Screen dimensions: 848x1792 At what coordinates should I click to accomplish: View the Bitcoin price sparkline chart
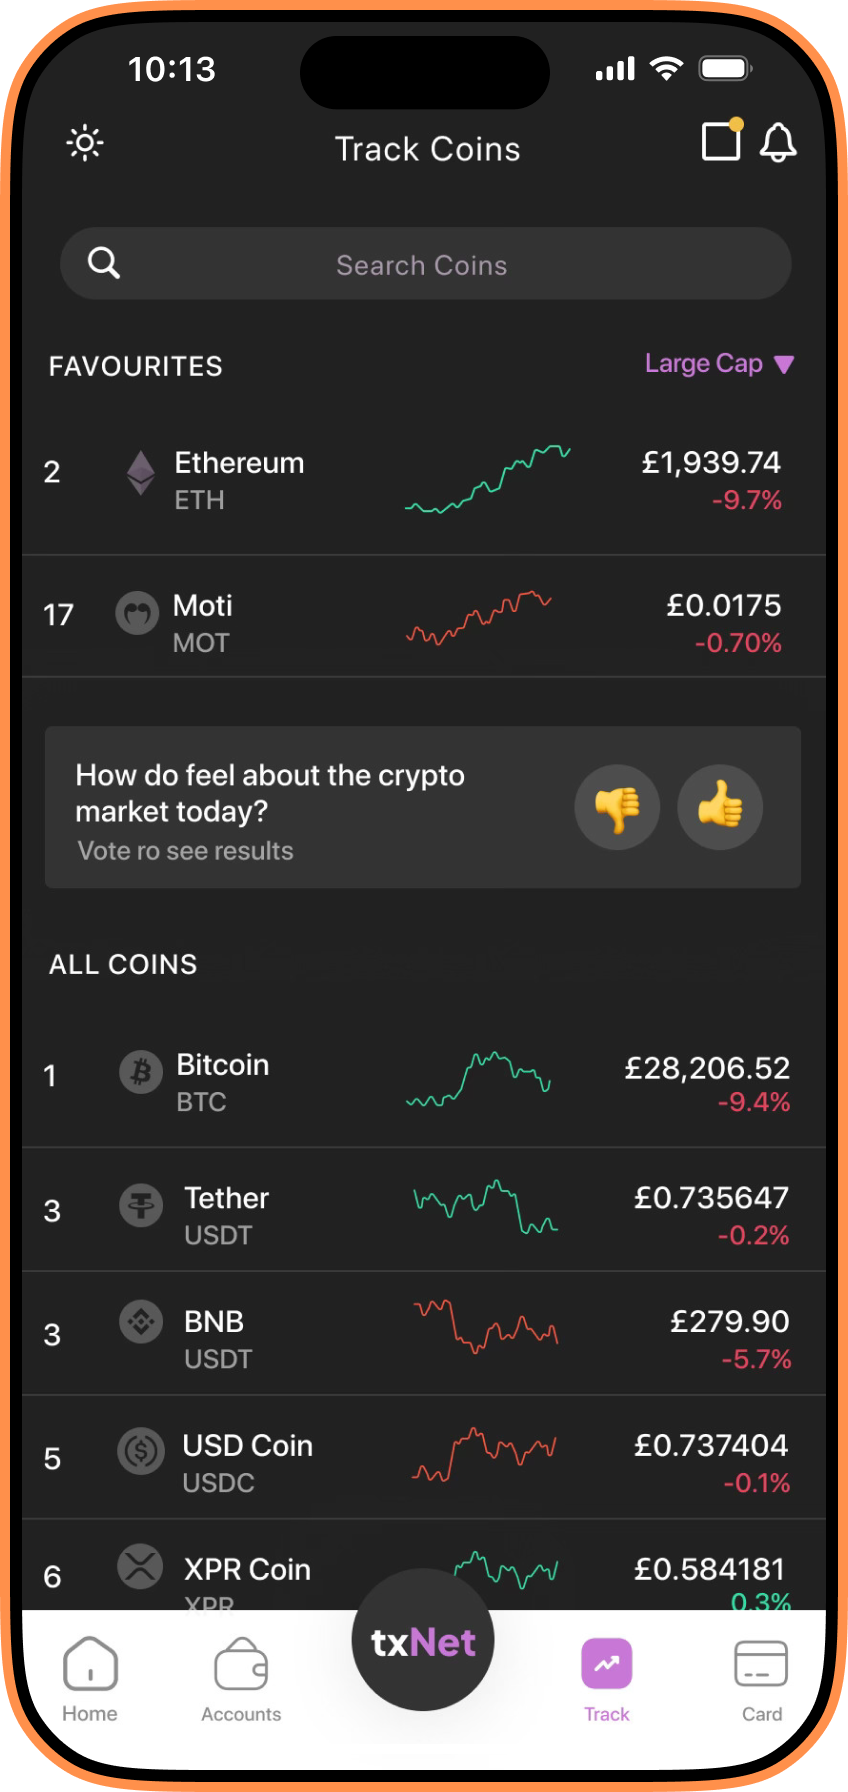(x=479, y=1079)
